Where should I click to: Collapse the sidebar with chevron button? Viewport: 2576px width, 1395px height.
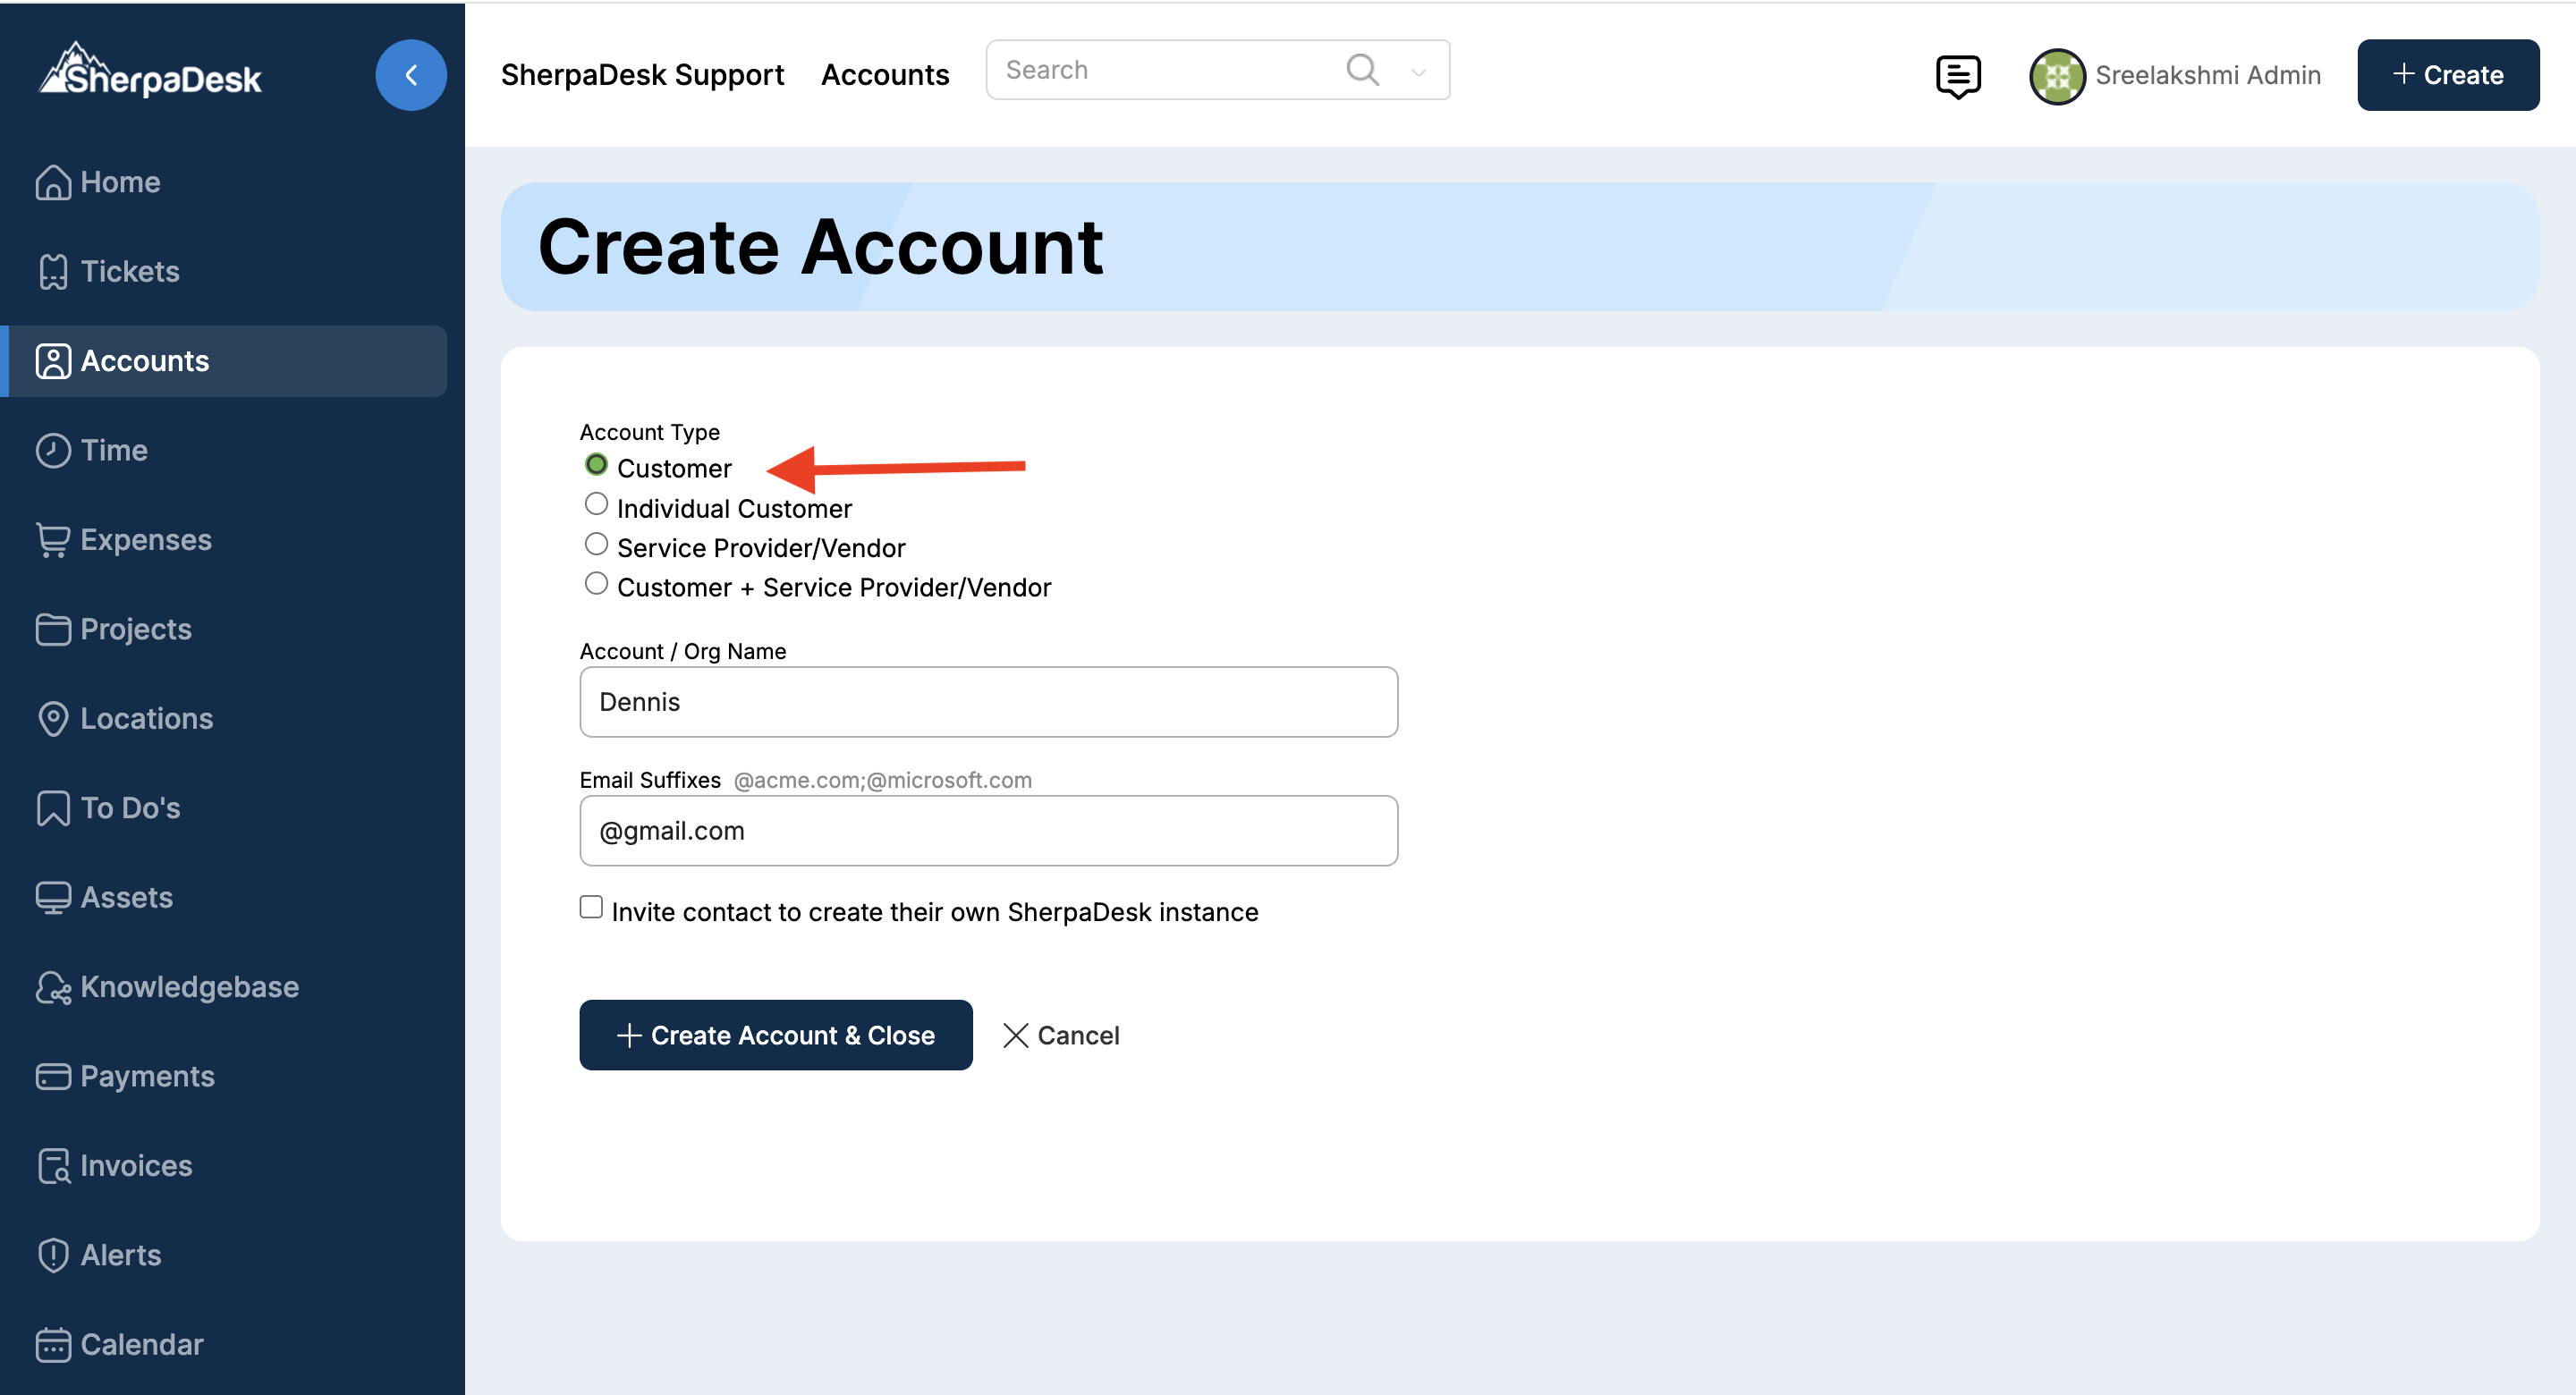coord(410,75)
